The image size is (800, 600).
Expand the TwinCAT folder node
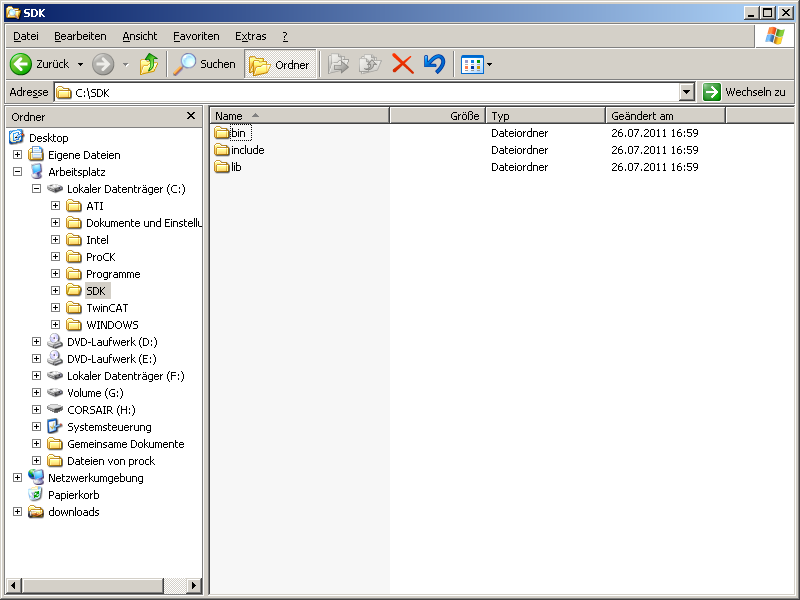(x=56, y=308)
